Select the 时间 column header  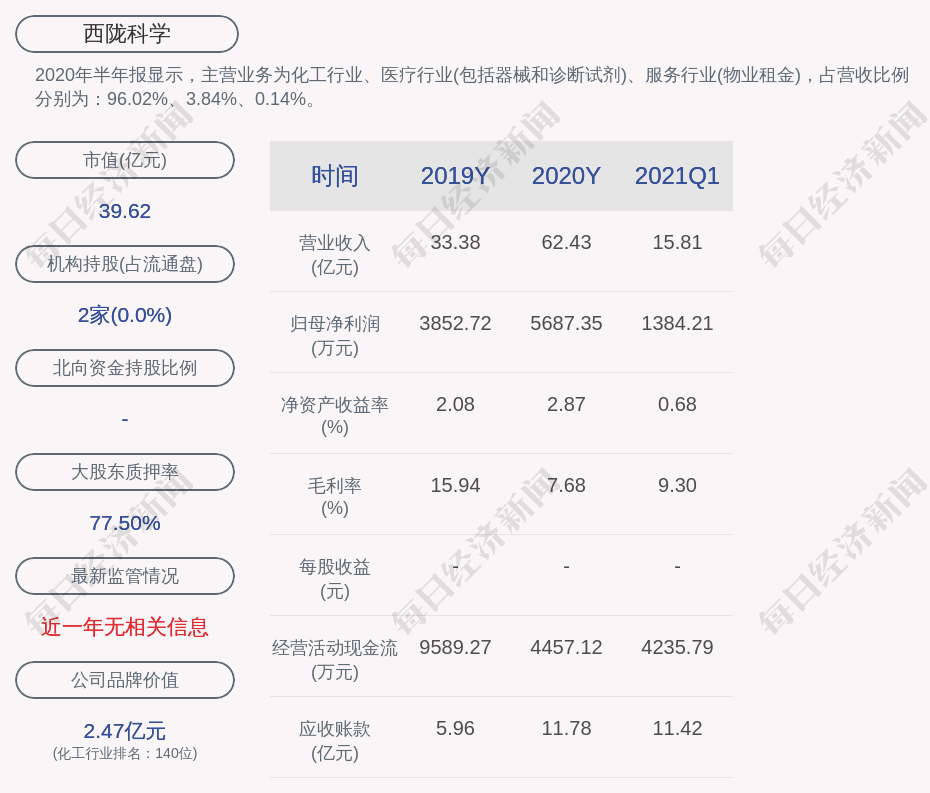334,176
